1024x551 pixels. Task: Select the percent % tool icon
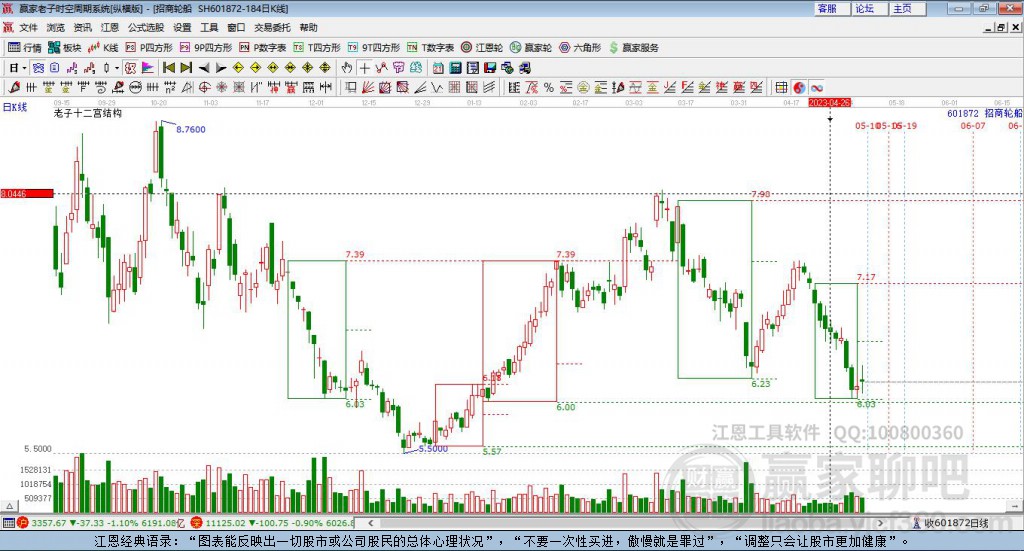pyautogui.click(x=549, y=87)
